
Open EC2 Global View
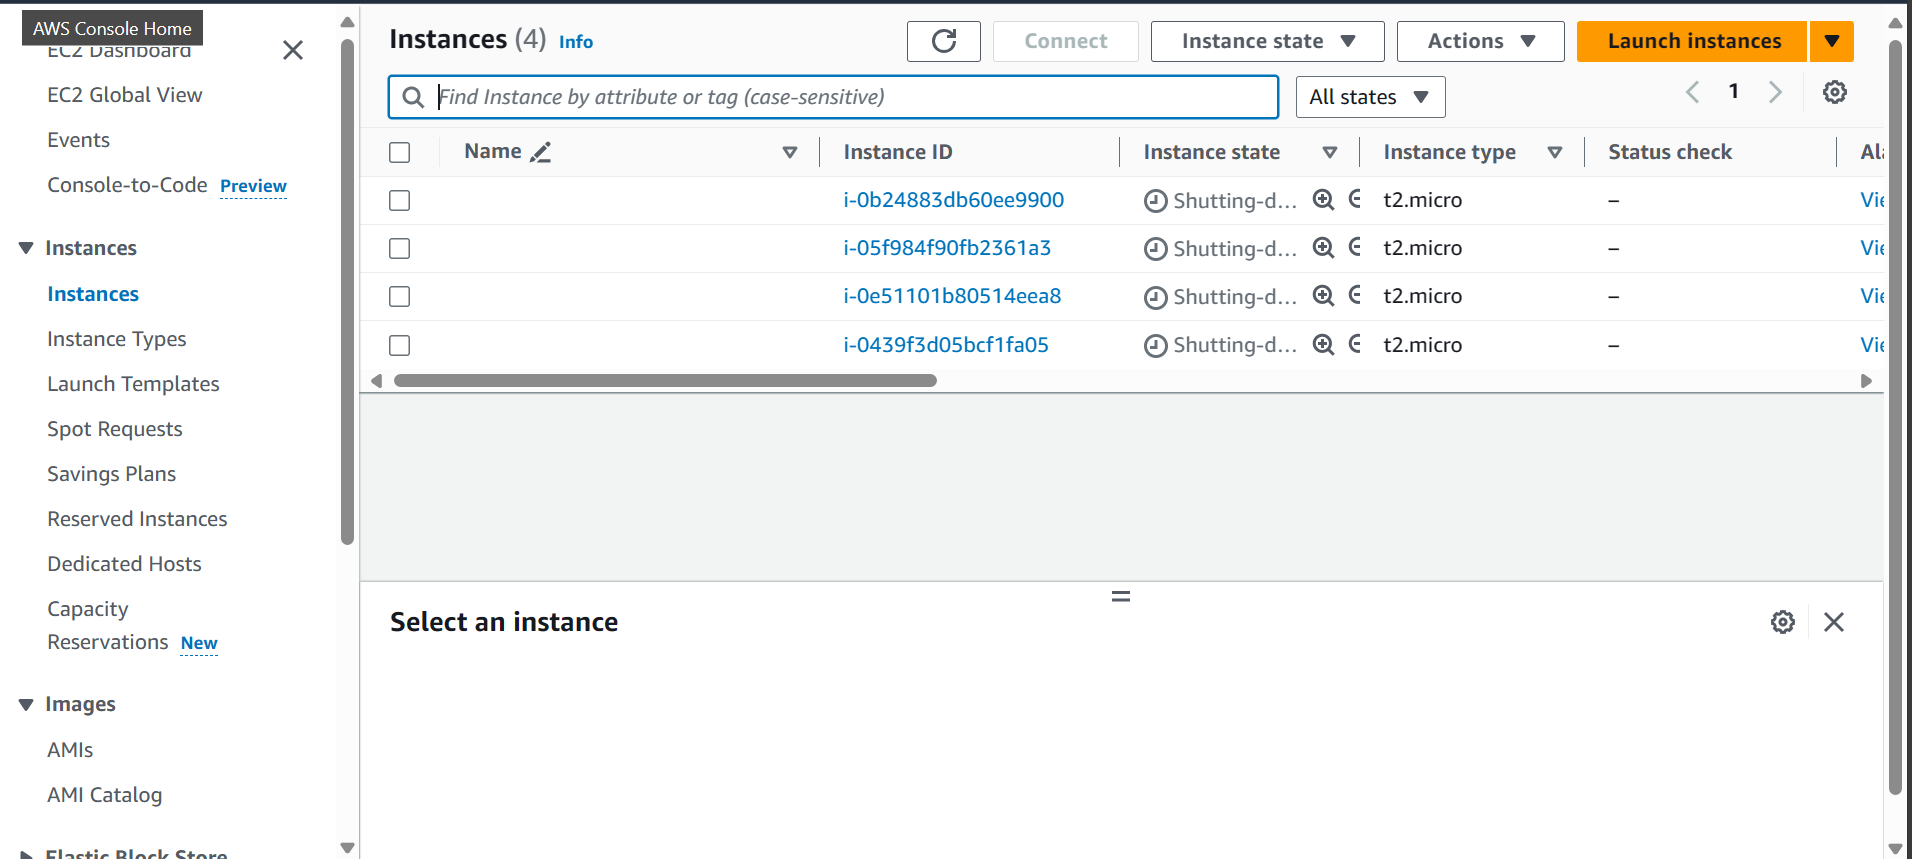pos(125,95)
